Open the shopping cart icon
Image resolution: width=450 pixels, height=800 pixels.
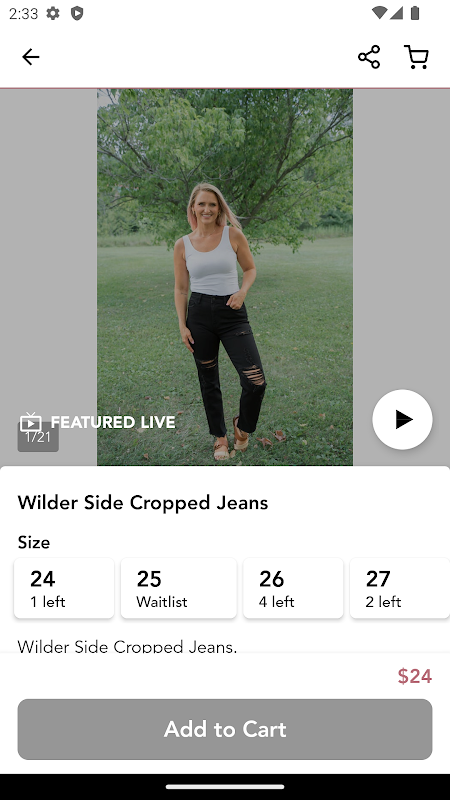point(416,57)
